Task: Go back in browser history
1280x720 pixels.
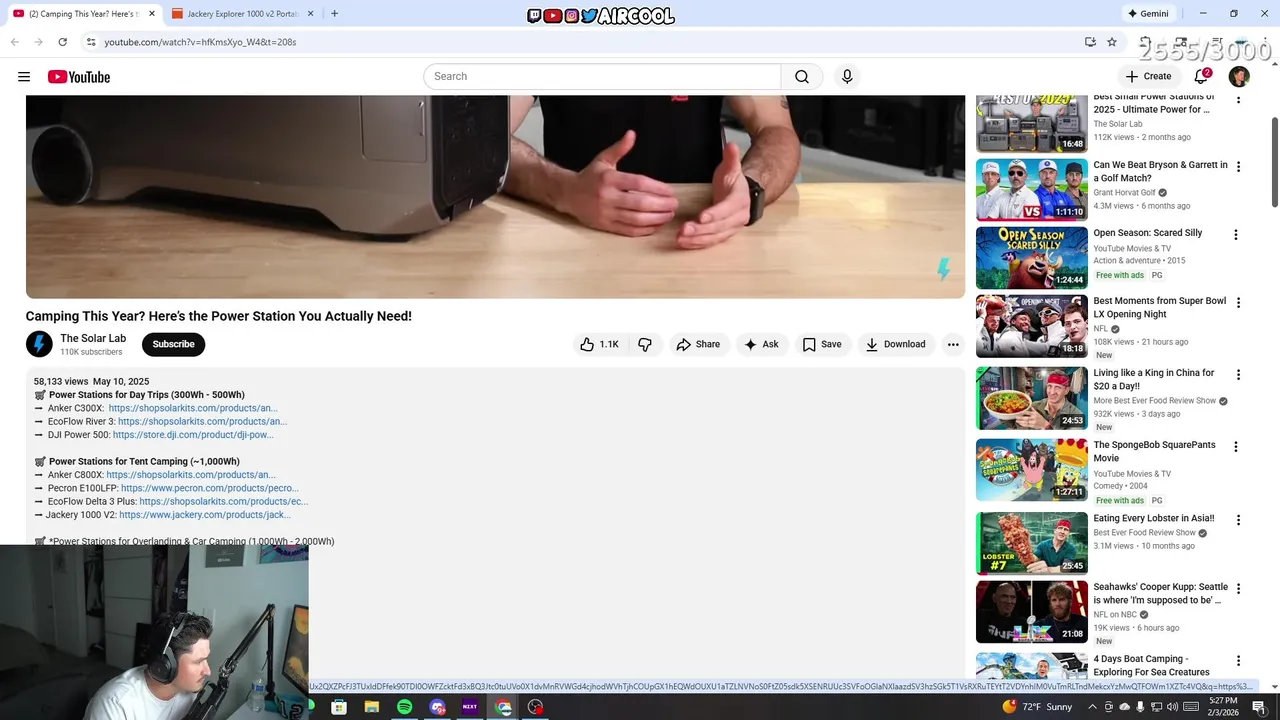Action: coord(15,42)
